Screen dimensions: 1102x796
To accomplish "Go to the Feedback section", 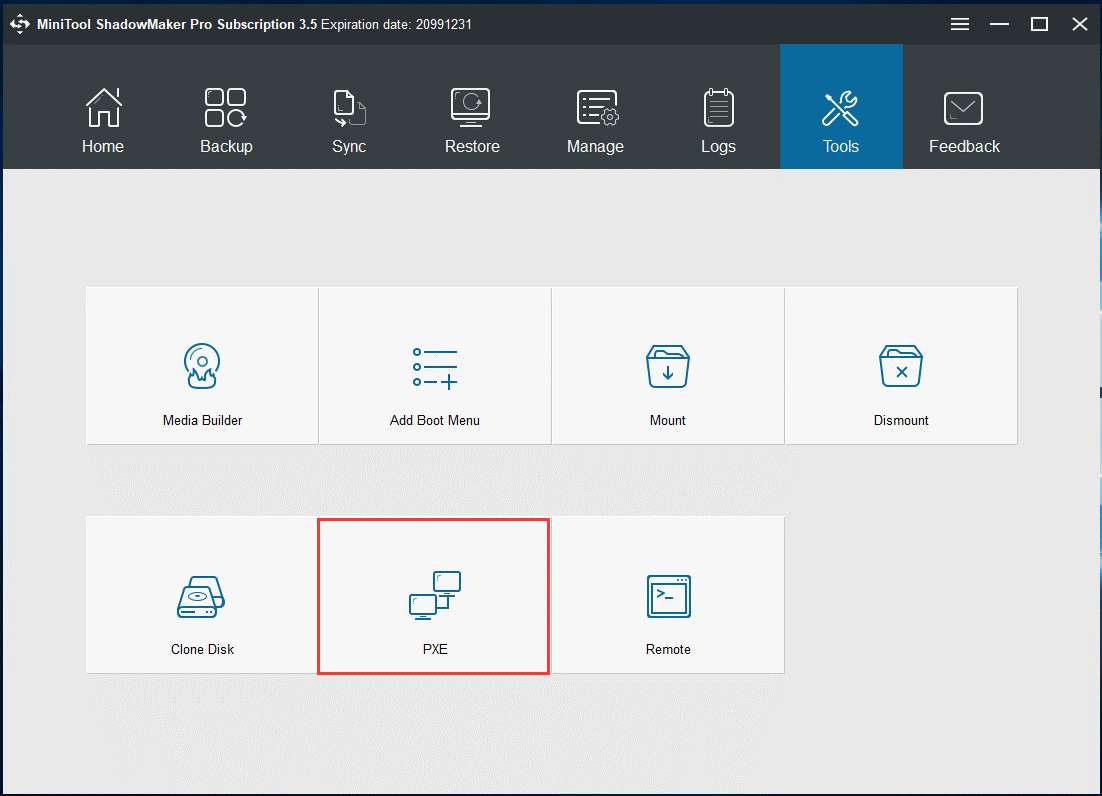I will 963,118.
